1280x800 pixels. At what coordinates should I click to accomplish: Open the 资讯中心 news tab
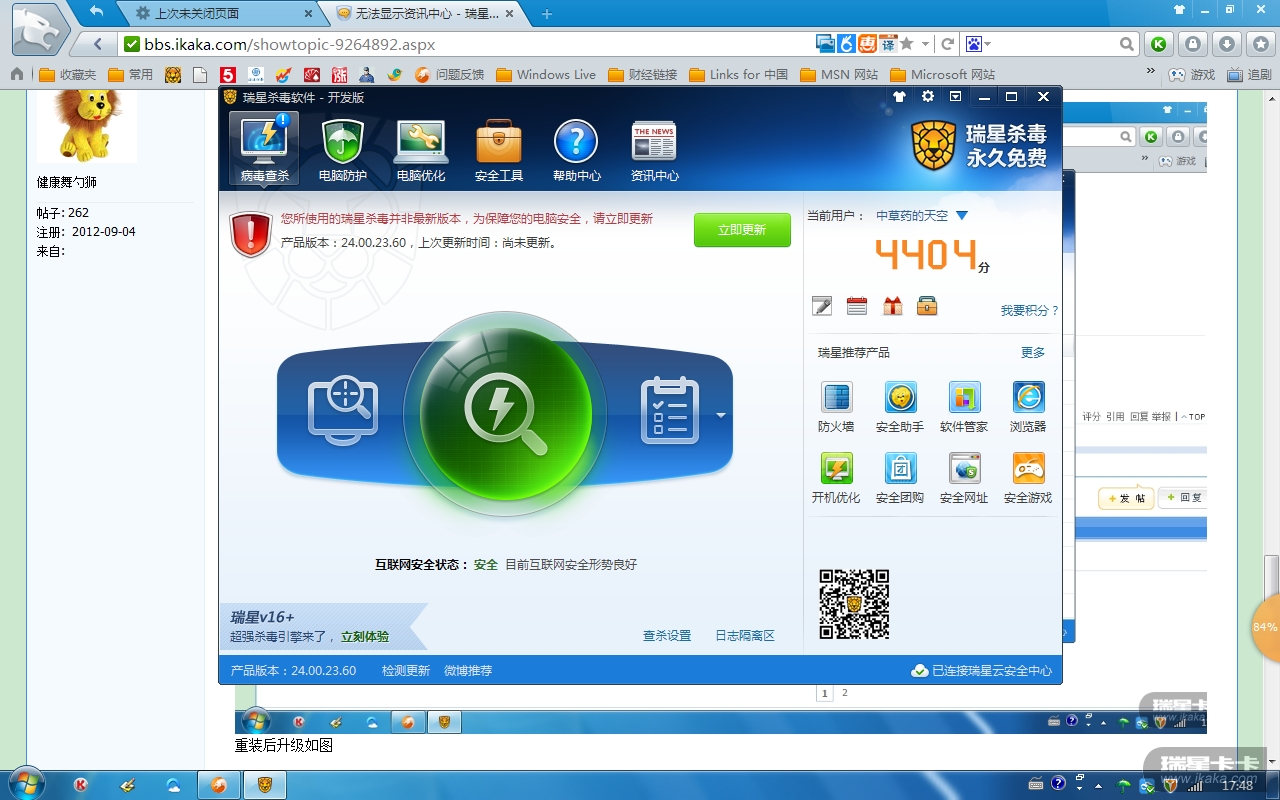coord(655,151)
